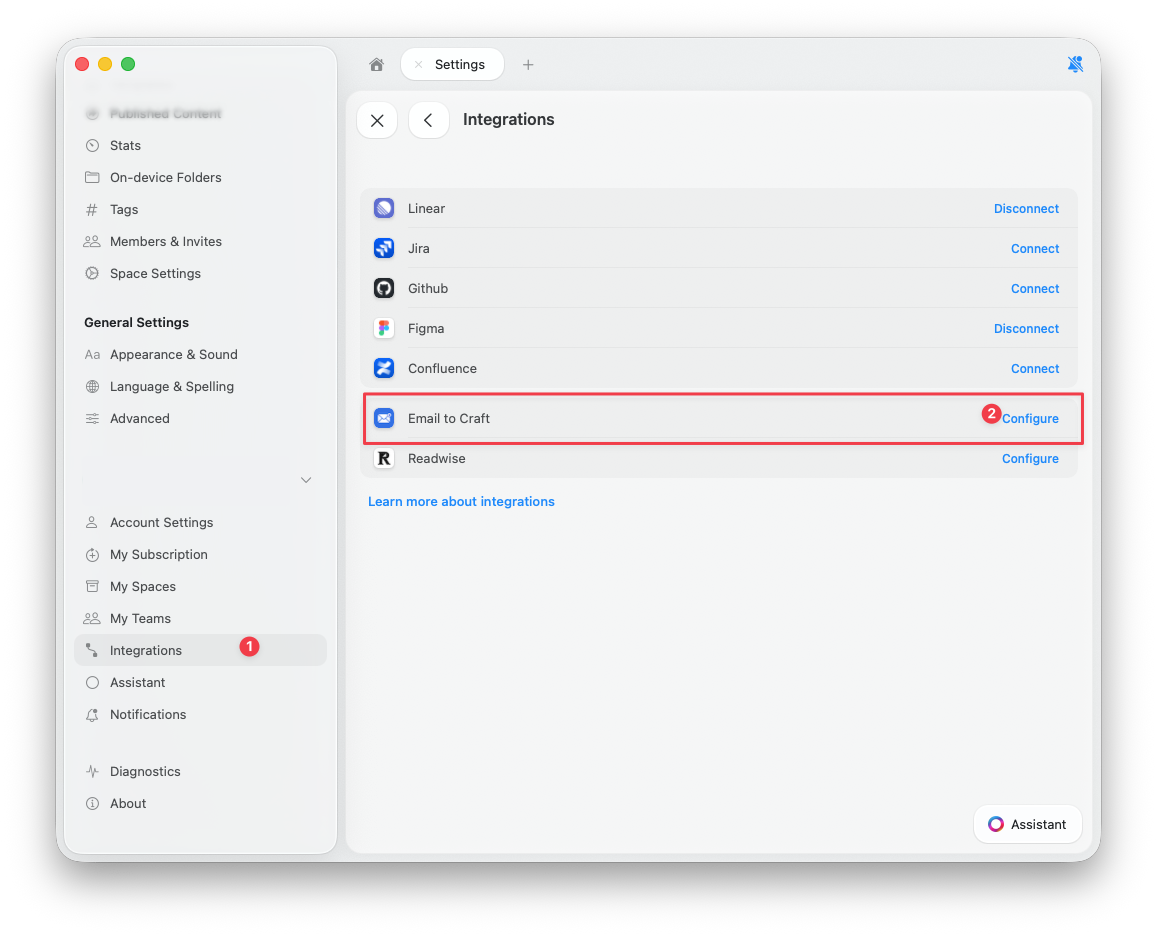
Task: Open a new tab with the plus
Action: 528,65
